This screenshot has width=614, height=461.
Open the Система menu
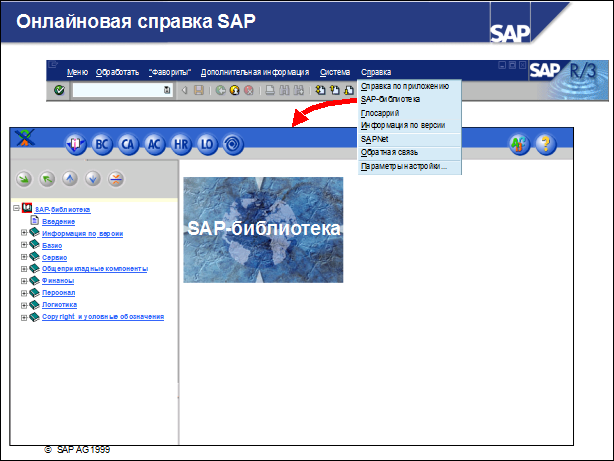pos(335,73)
